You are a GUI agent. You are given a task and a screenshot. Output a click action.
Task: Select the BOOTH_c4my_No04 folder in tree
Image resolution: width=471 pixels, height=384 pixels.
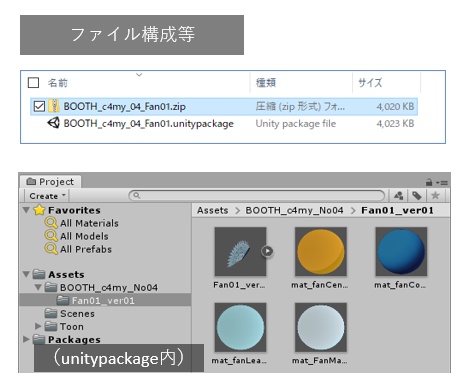click(109, 287)
